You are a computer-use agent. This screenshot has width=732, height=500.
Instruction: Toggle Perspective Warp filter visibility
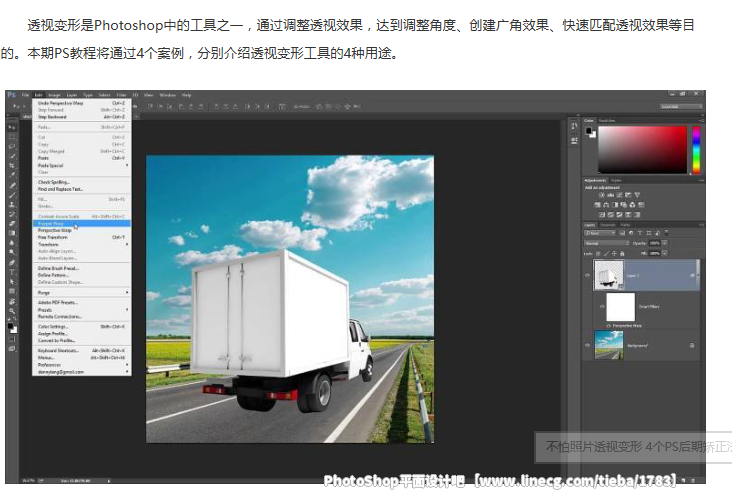click(609, 325)
